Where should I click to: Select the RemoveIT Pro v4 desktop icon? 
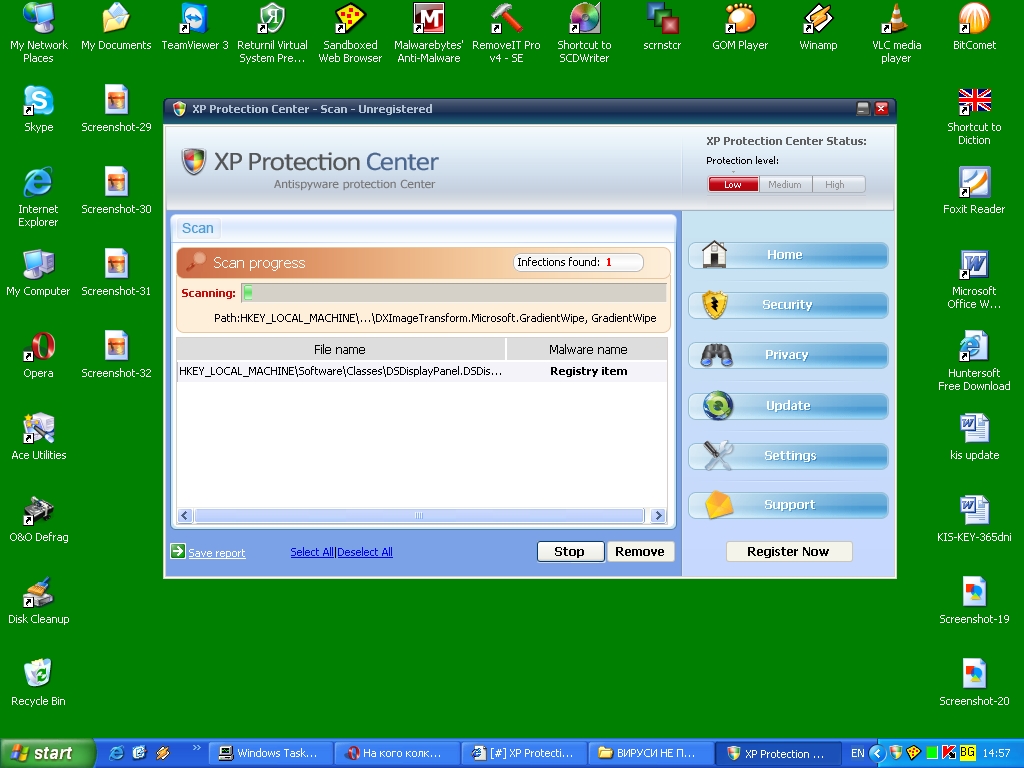pyautogui.click(x=506, y=33)
